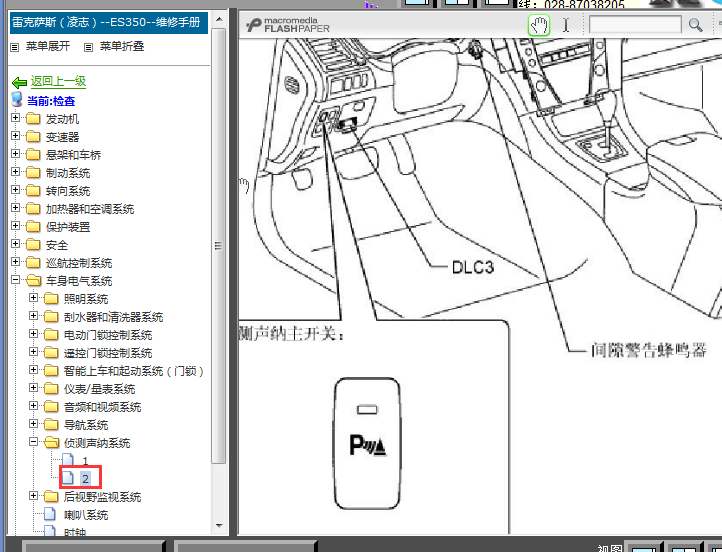Viewport: 722px width, 552px height.
Task: Expand the 电动门锁控制系统 subfolder
Action: coord(33,333)
